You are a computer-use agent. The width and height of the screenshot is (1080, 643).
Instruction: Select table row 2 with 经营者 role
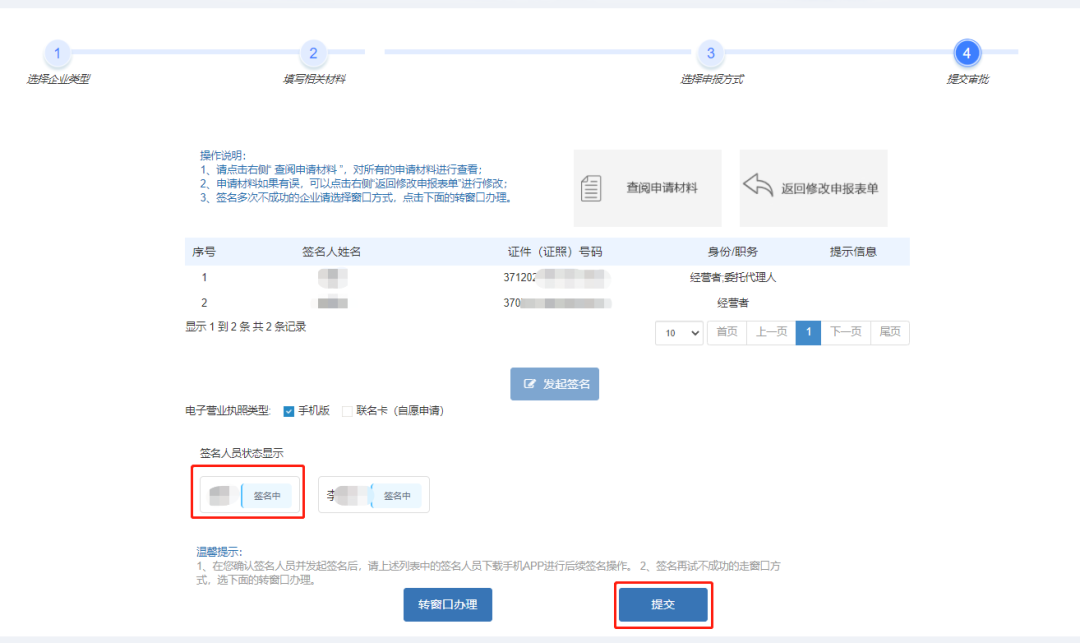547,302
